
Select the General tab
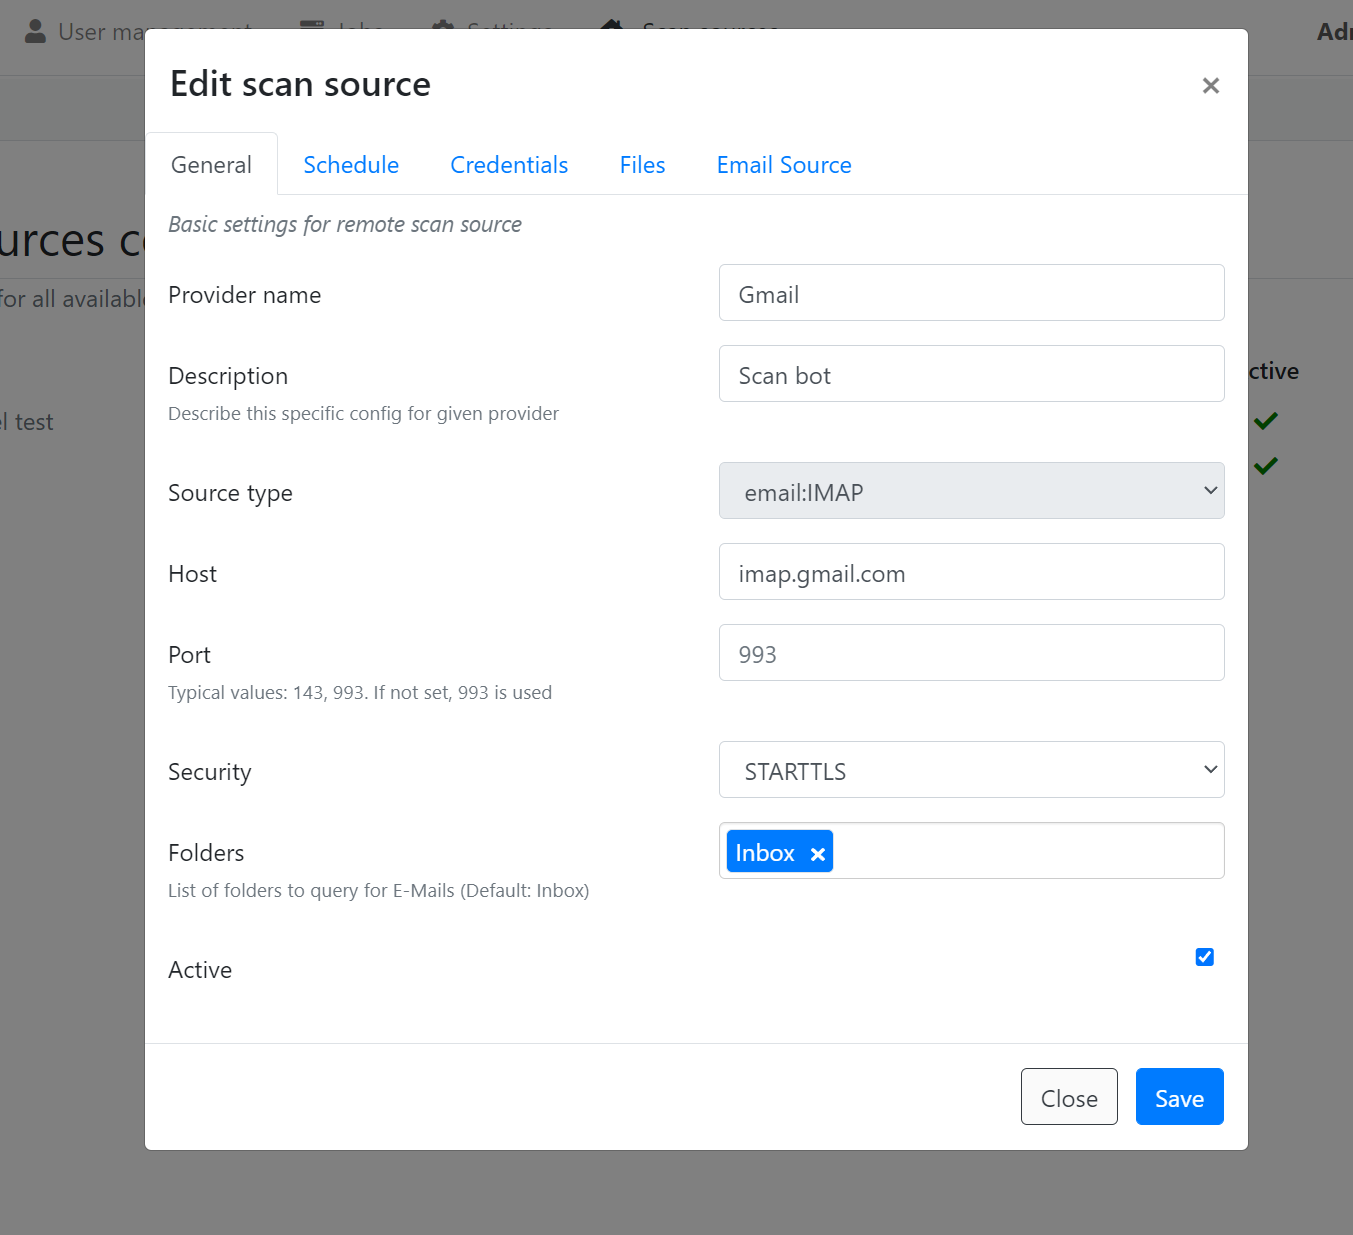(211, 165)
